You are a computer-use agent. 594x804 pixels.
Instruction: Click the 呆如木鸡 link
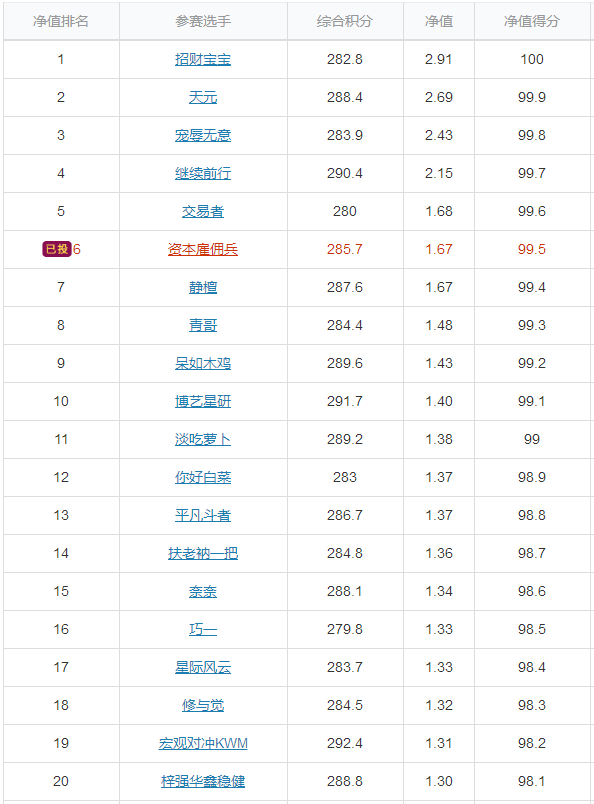coord(203,363)
